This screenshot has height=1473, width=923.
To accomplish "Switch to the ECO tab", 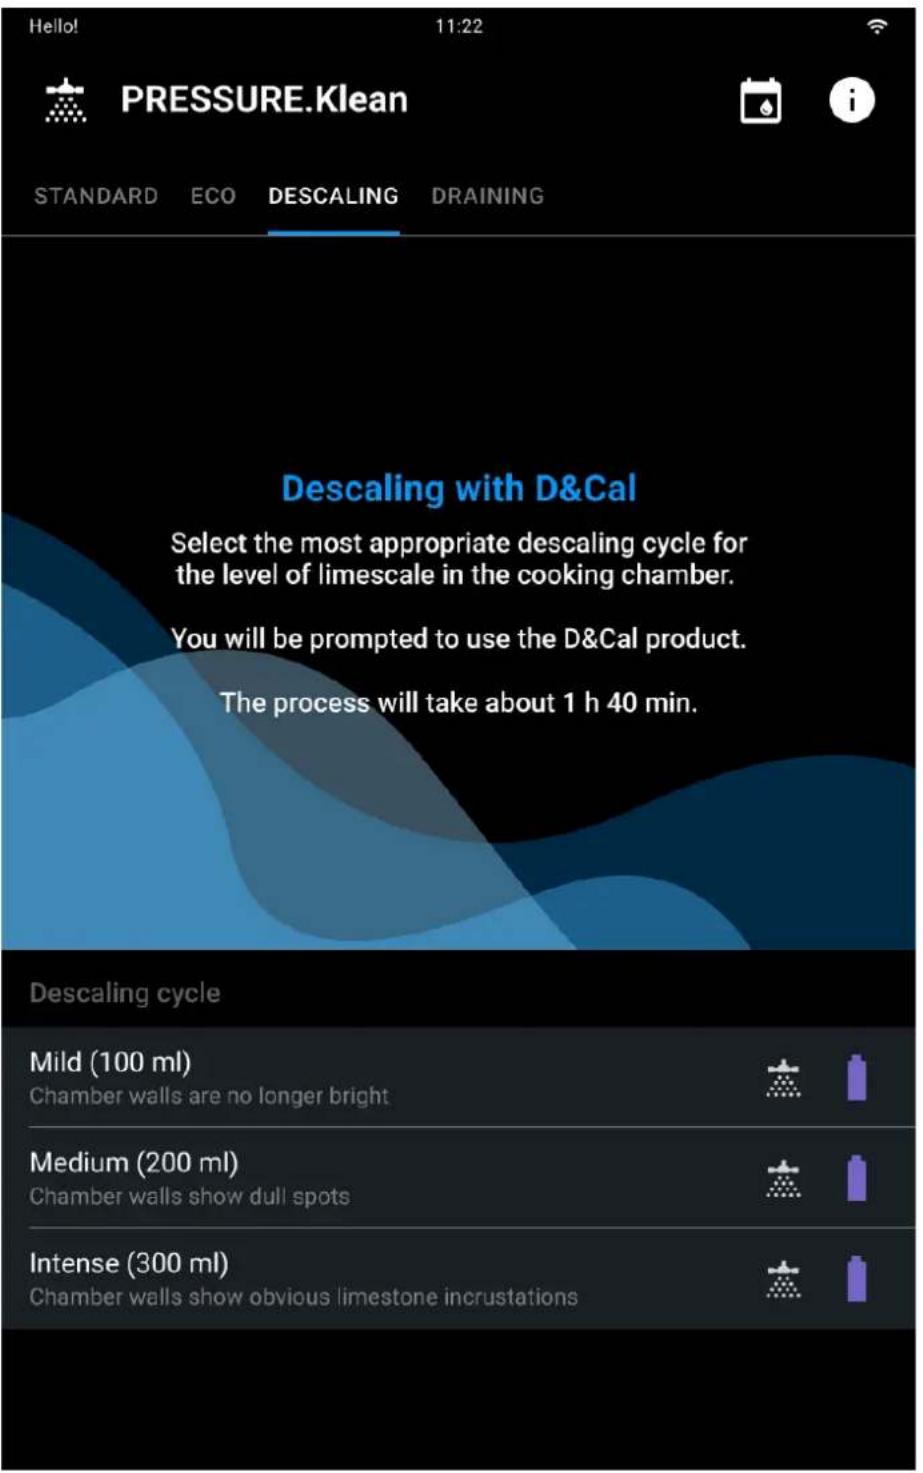I will [x=213, y=196].
